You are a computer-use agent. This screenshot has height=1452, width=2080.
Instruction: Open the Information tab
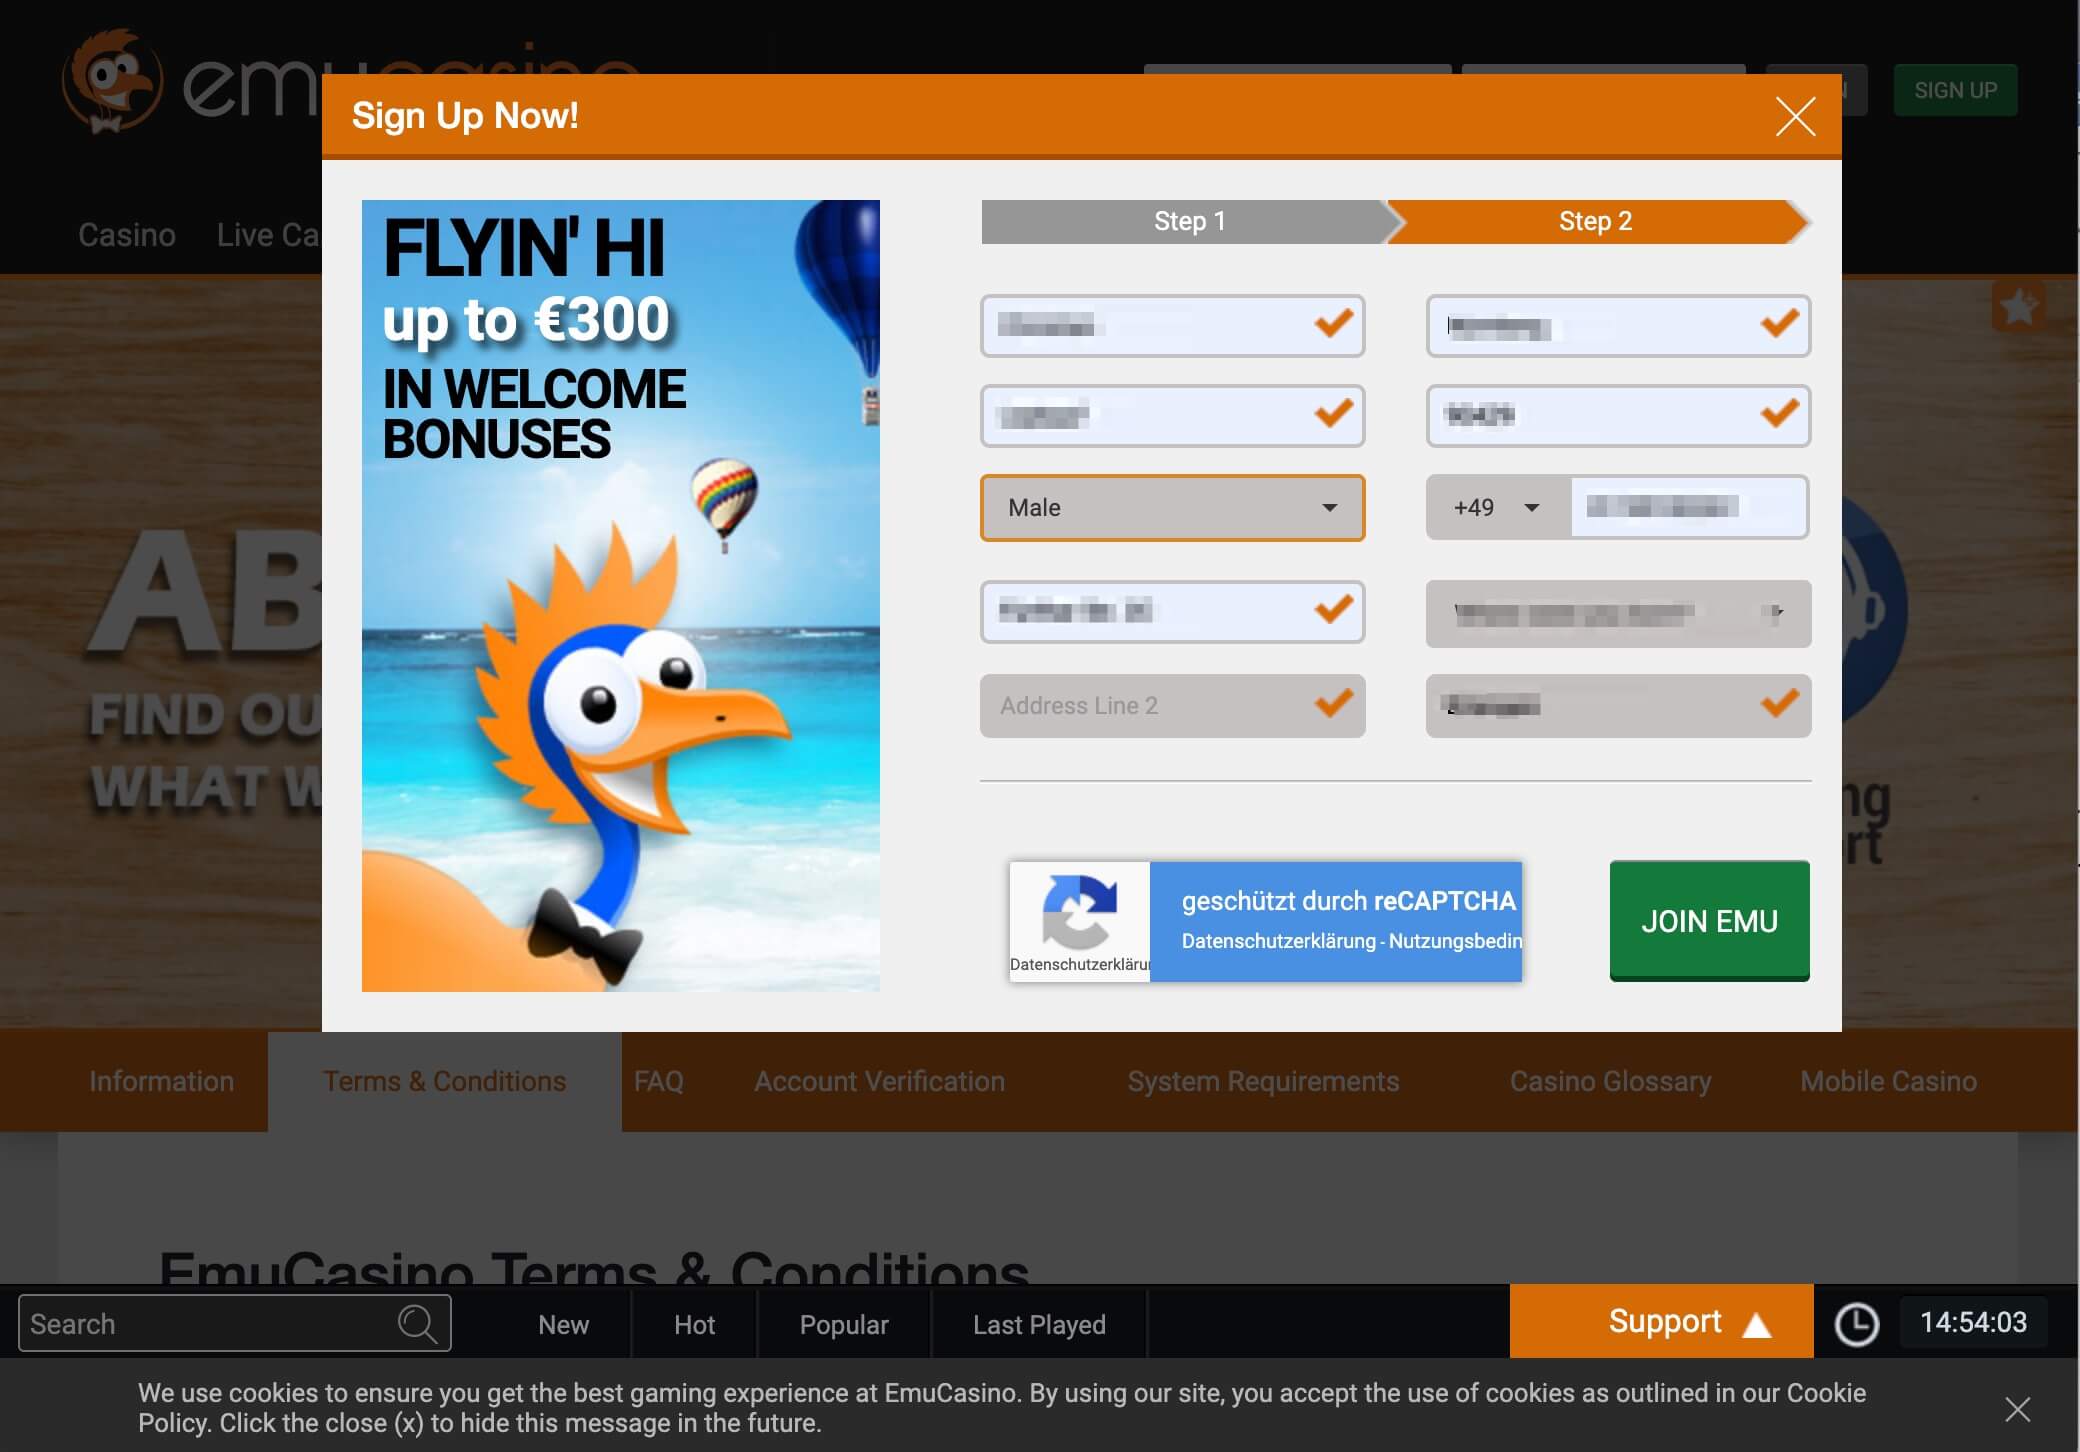(161, 1081)
